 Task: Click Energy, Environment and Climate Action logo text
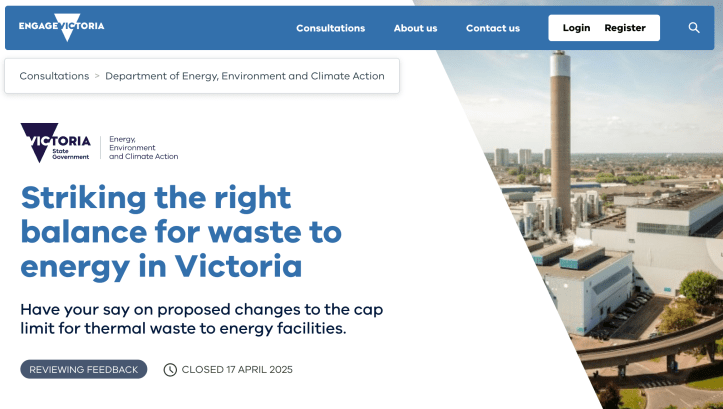pos(143,148)
